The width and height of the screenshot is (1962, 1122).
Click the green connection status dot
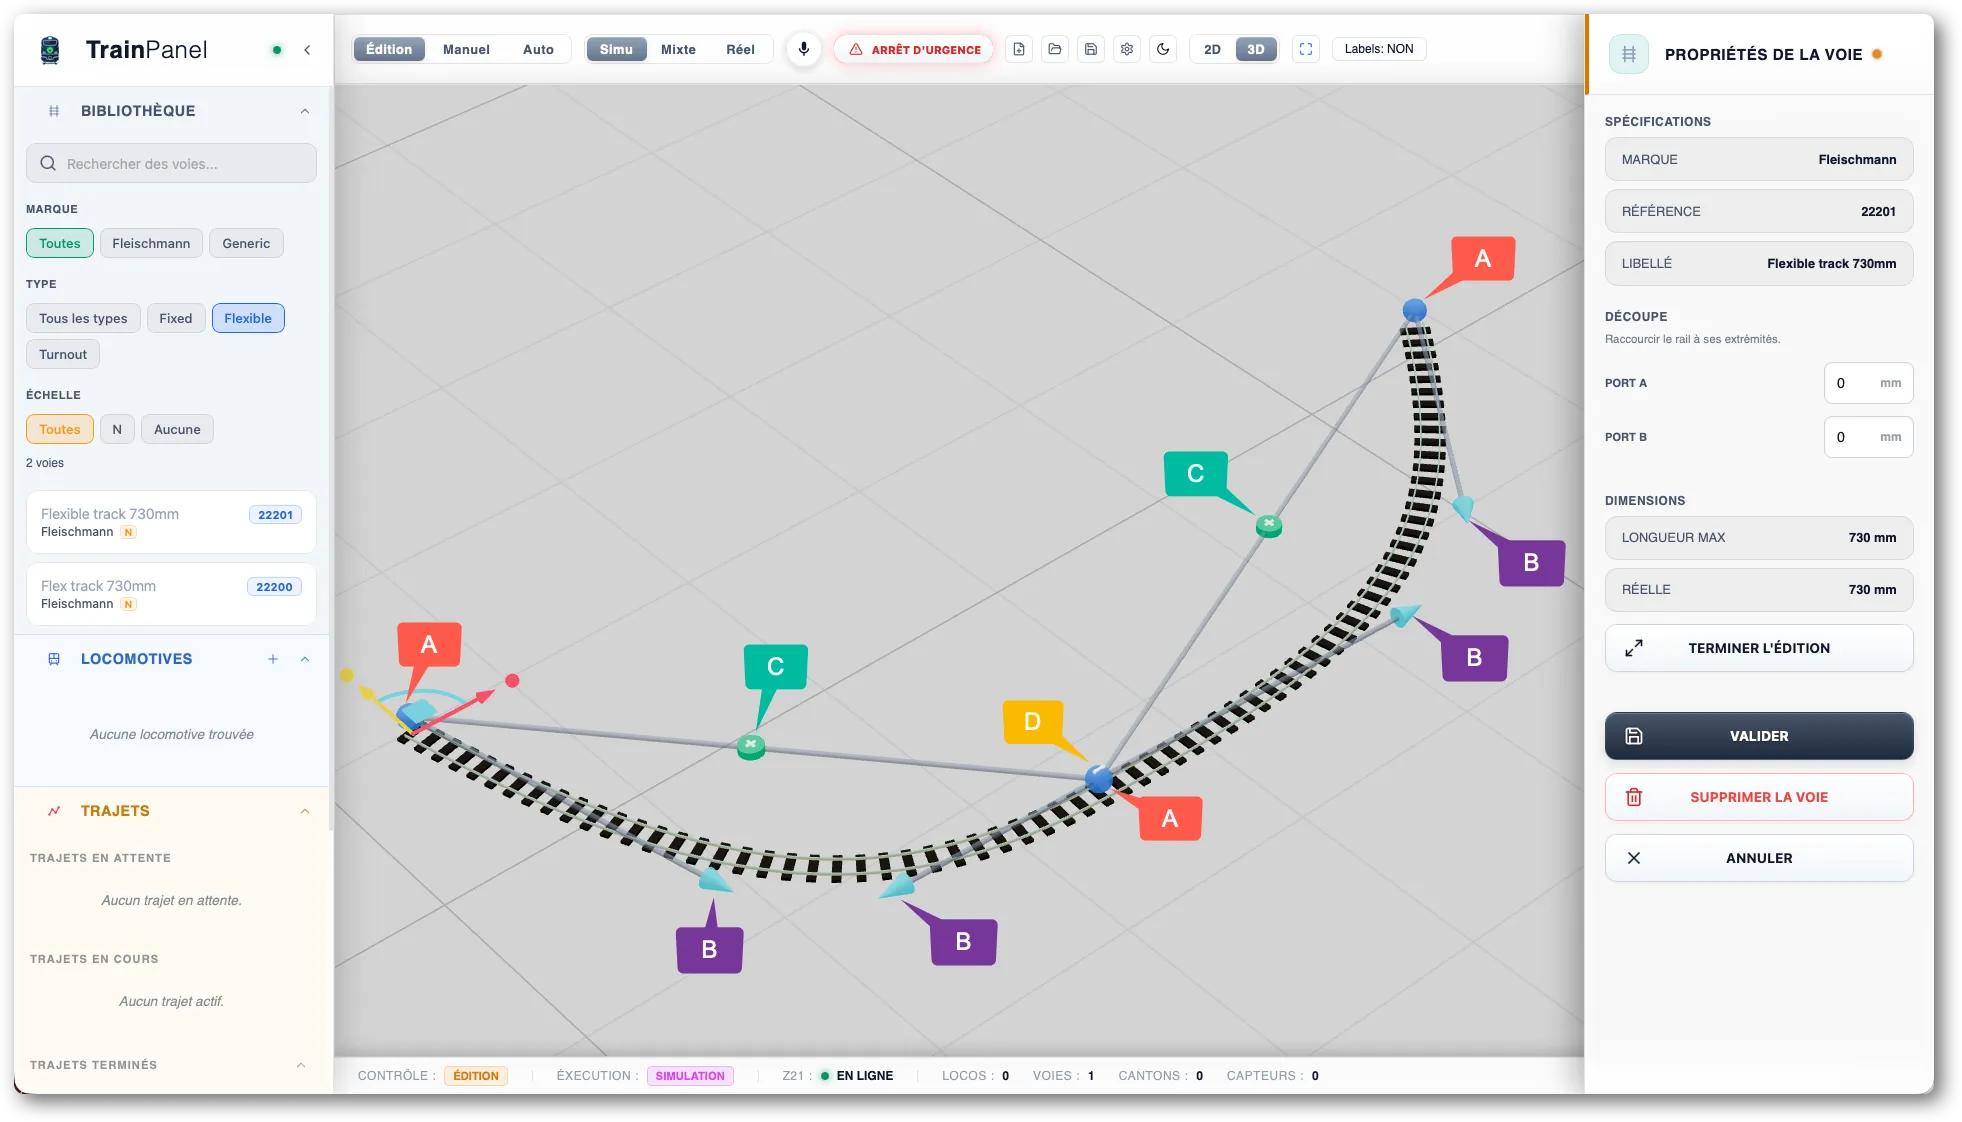tap(277, 50)
